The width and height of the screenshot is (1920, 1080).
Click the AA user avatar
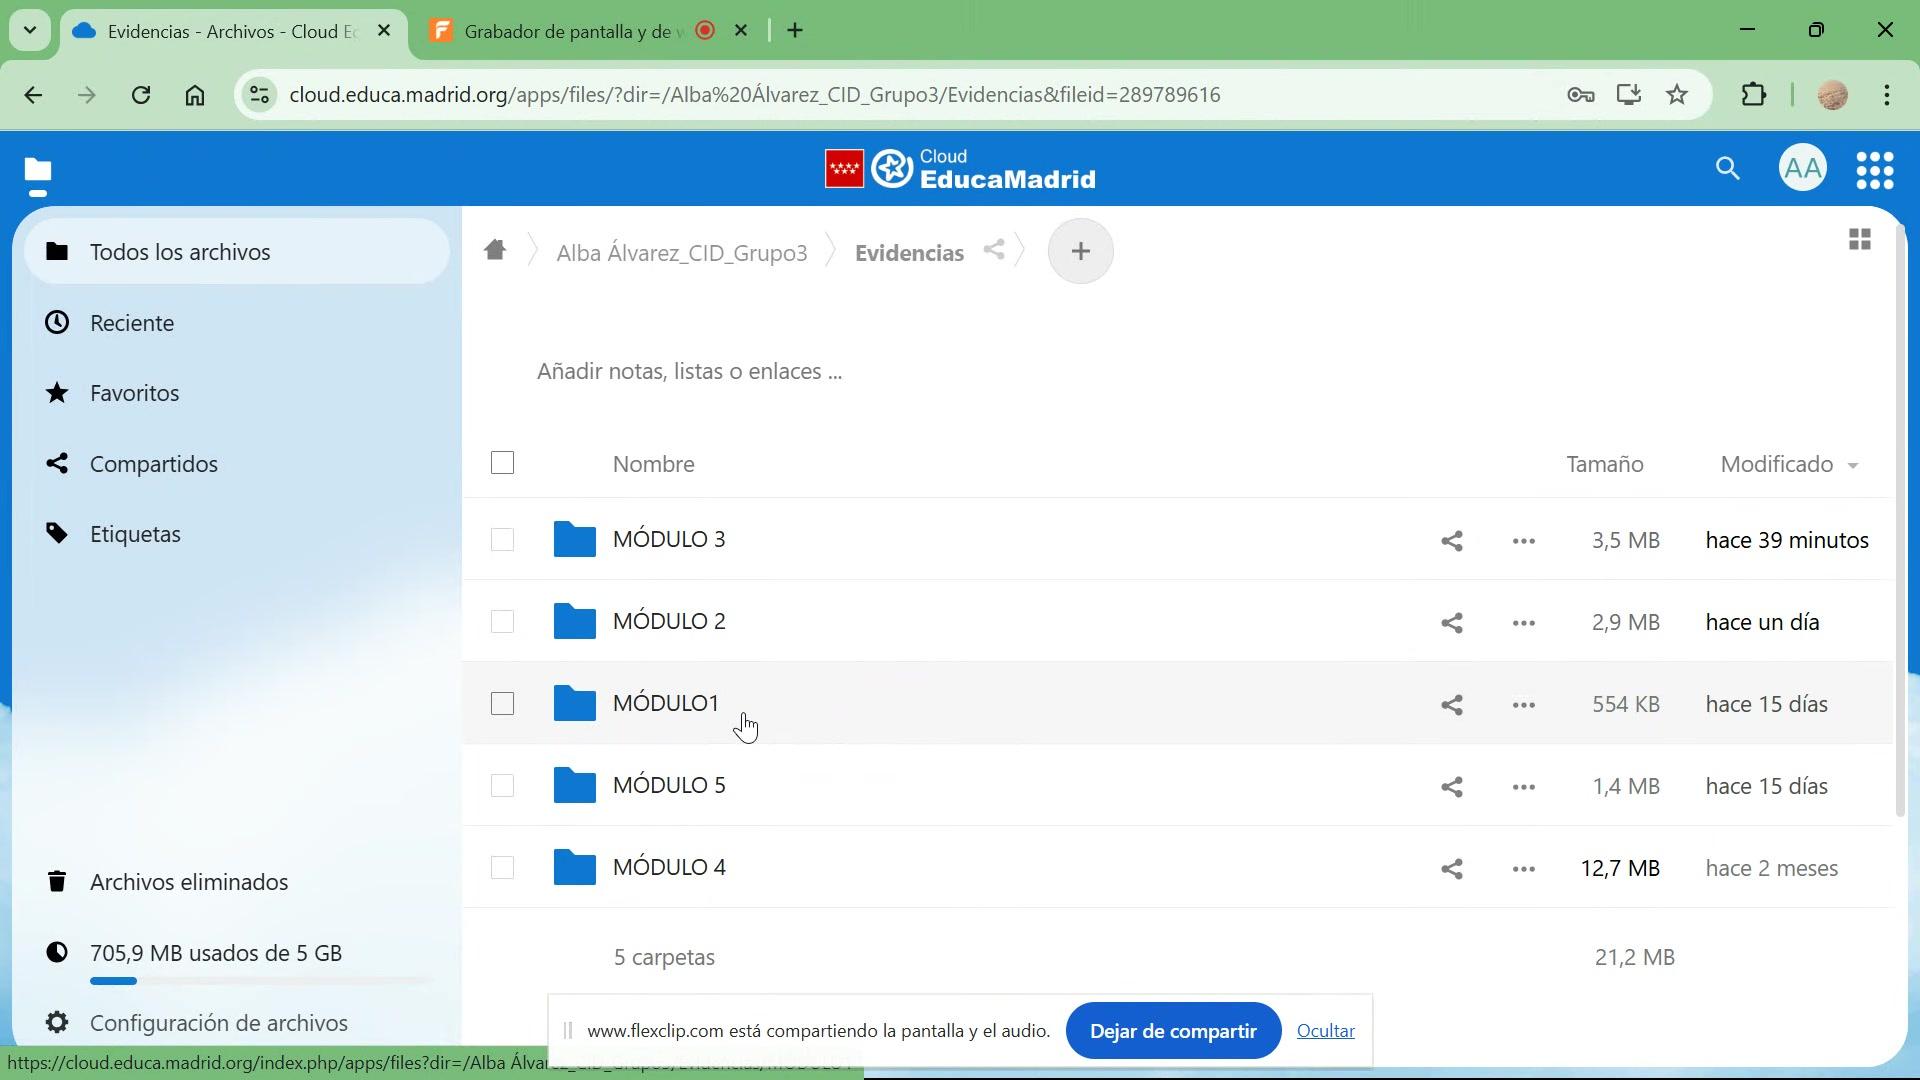[x=1802, y=169]
